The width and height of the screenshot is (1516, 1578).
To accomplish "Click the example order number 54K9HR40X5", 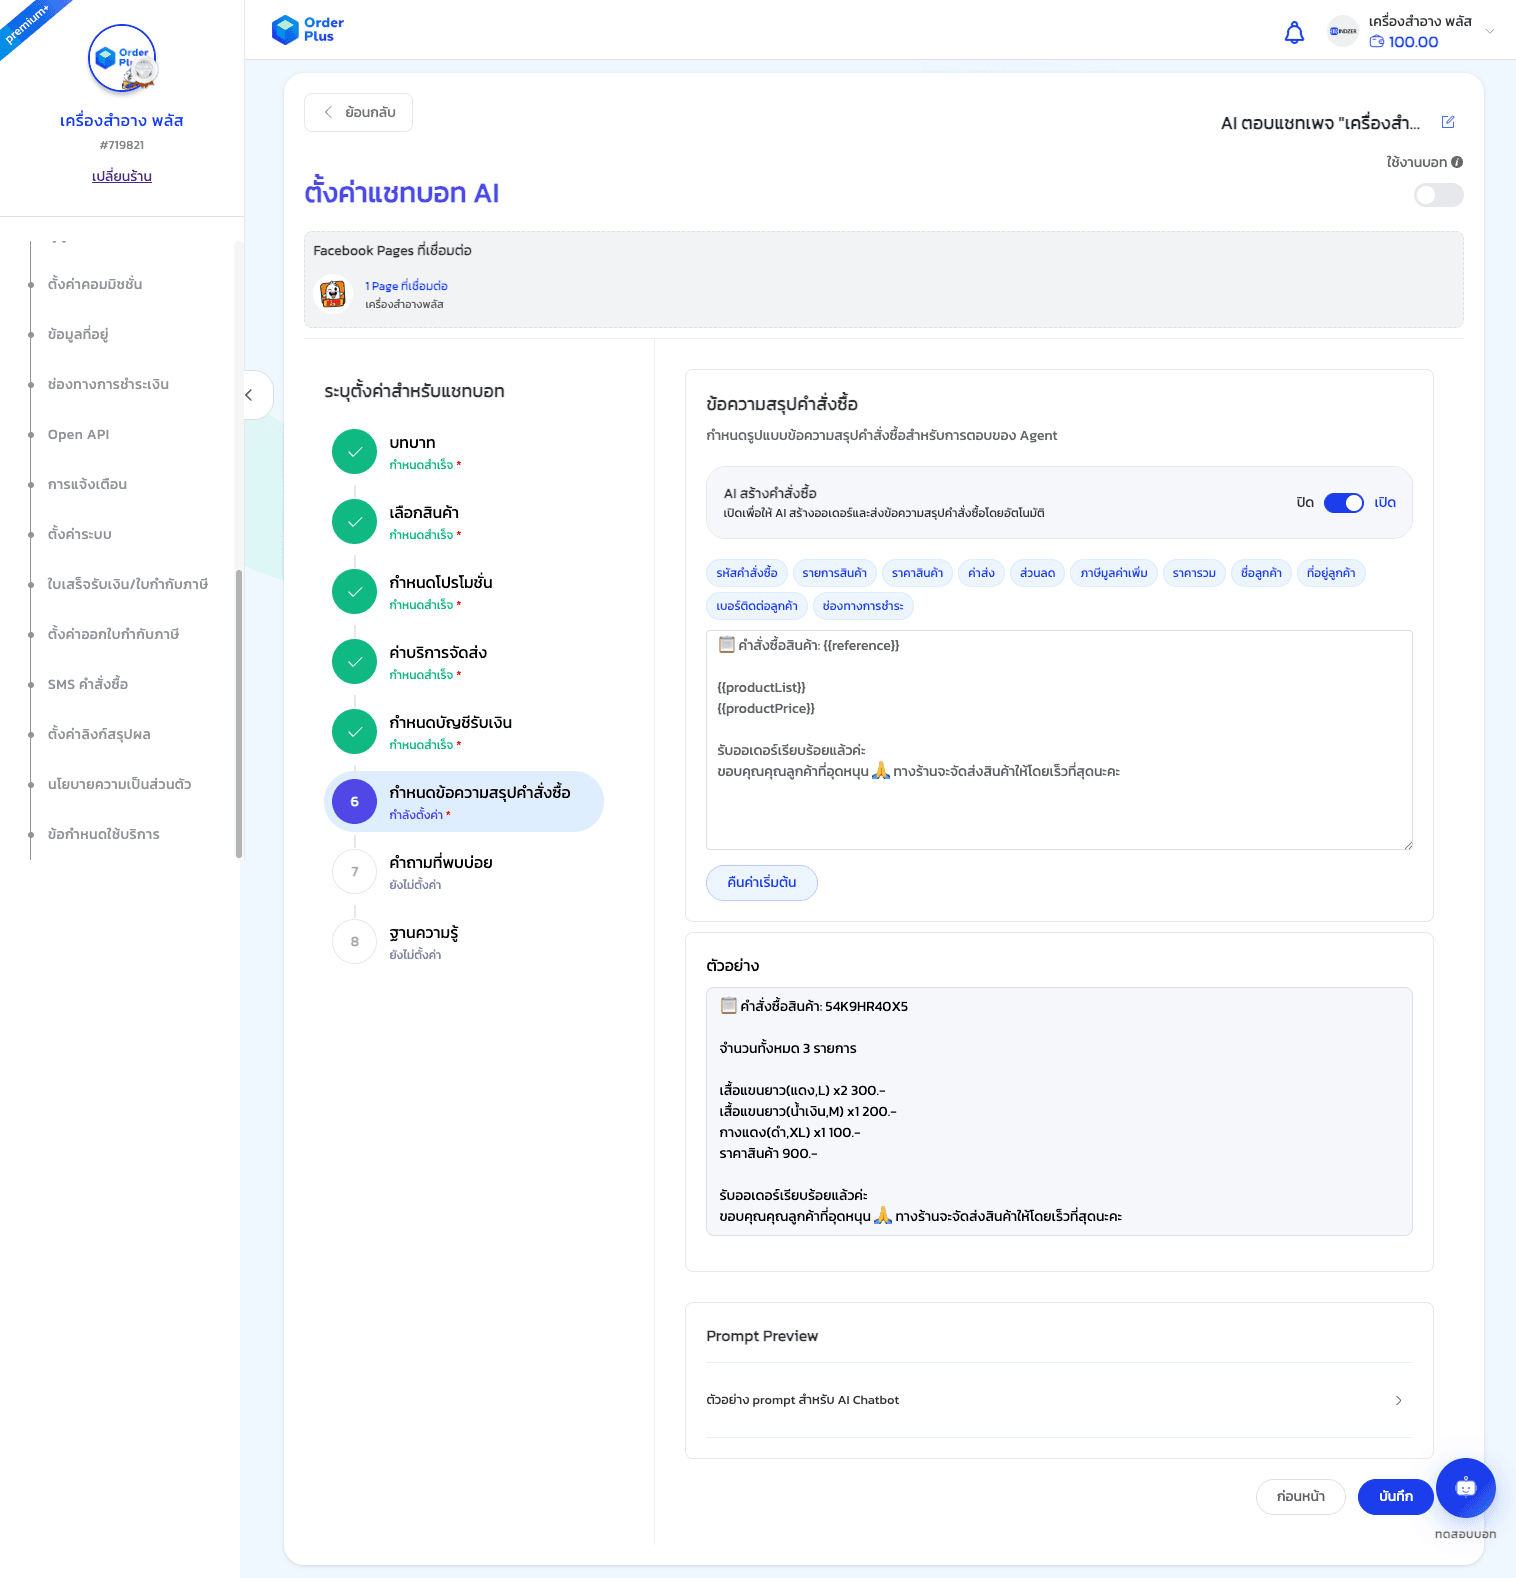I will 866,1007.
